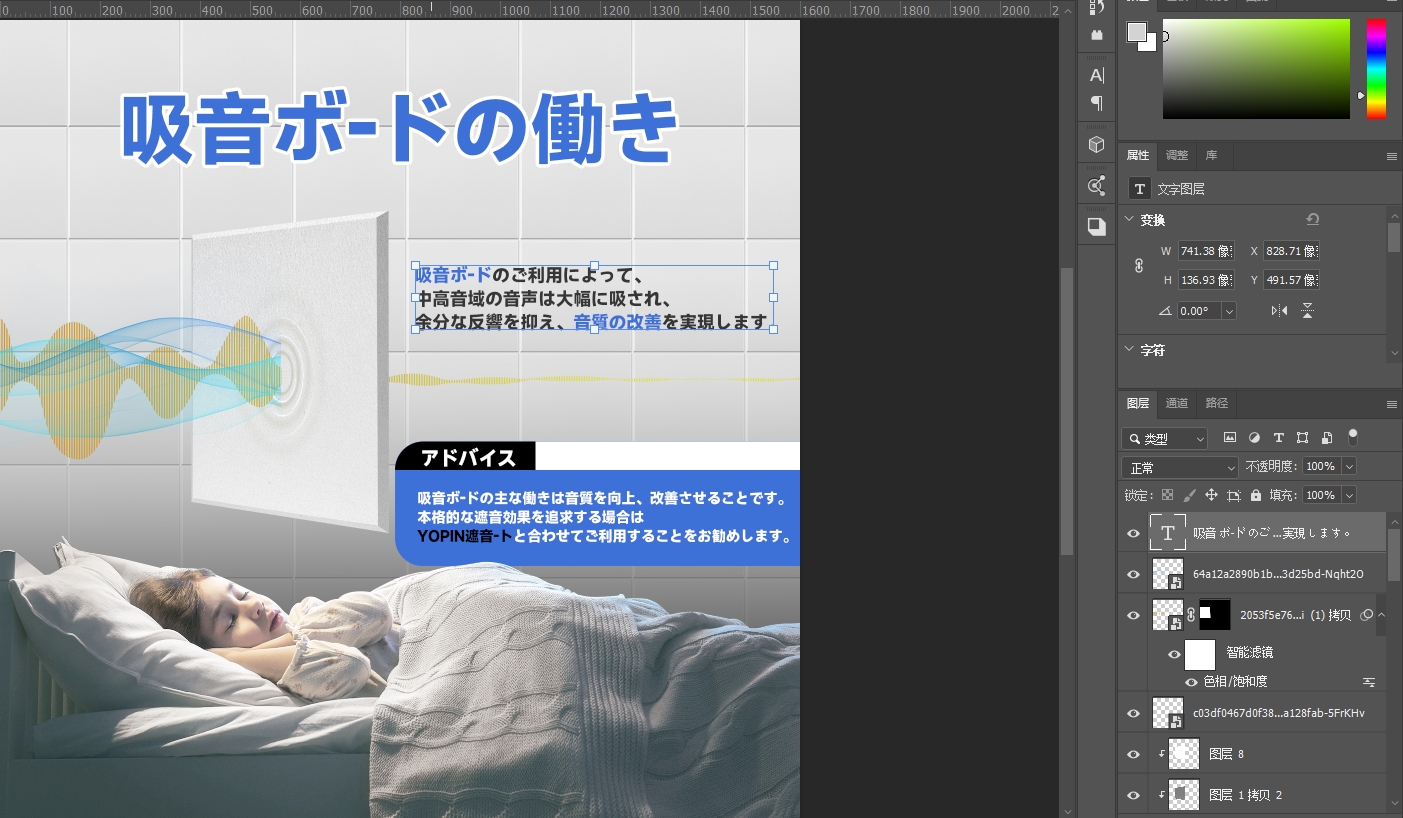Toggle visibility of the 智能滤镜 smart filter
The height and width of the screenshot is (818, 1403).
1174,654
